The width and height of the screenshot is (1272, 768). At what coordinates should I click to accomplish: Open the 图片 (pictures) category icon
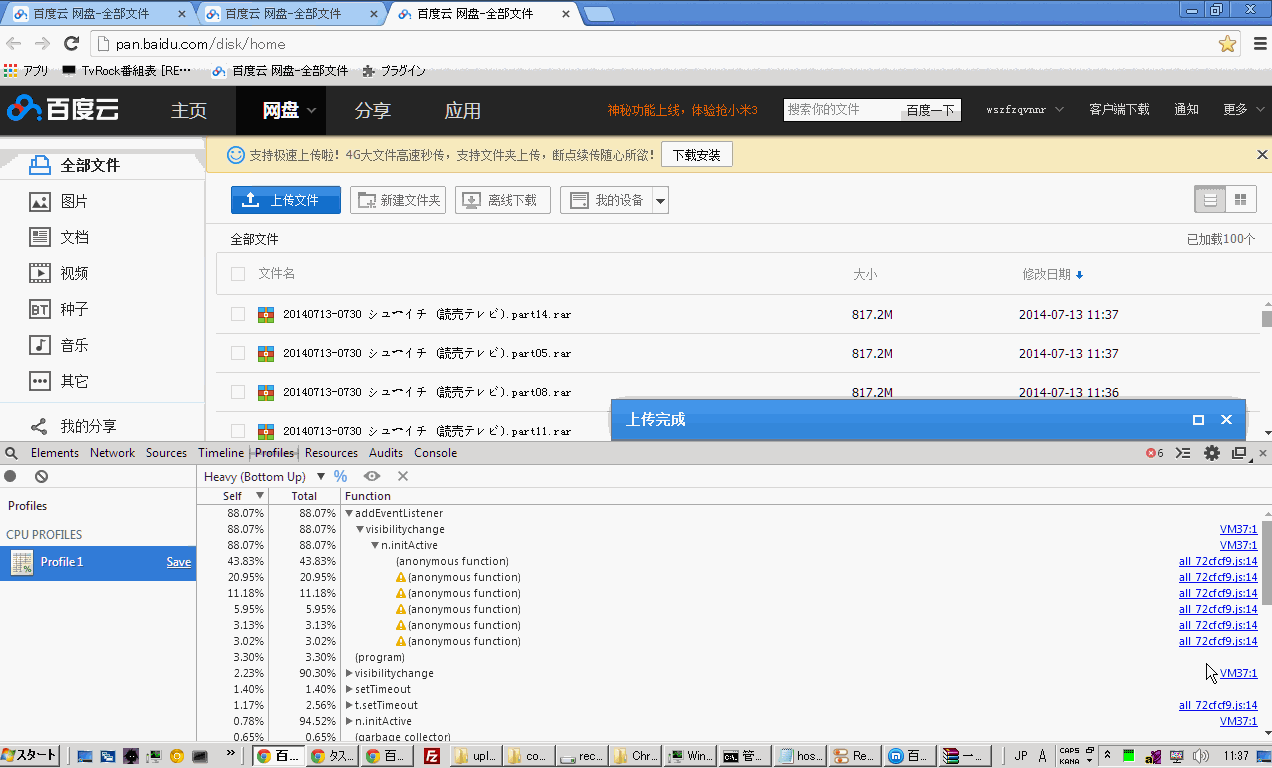[x=40, y=201]
